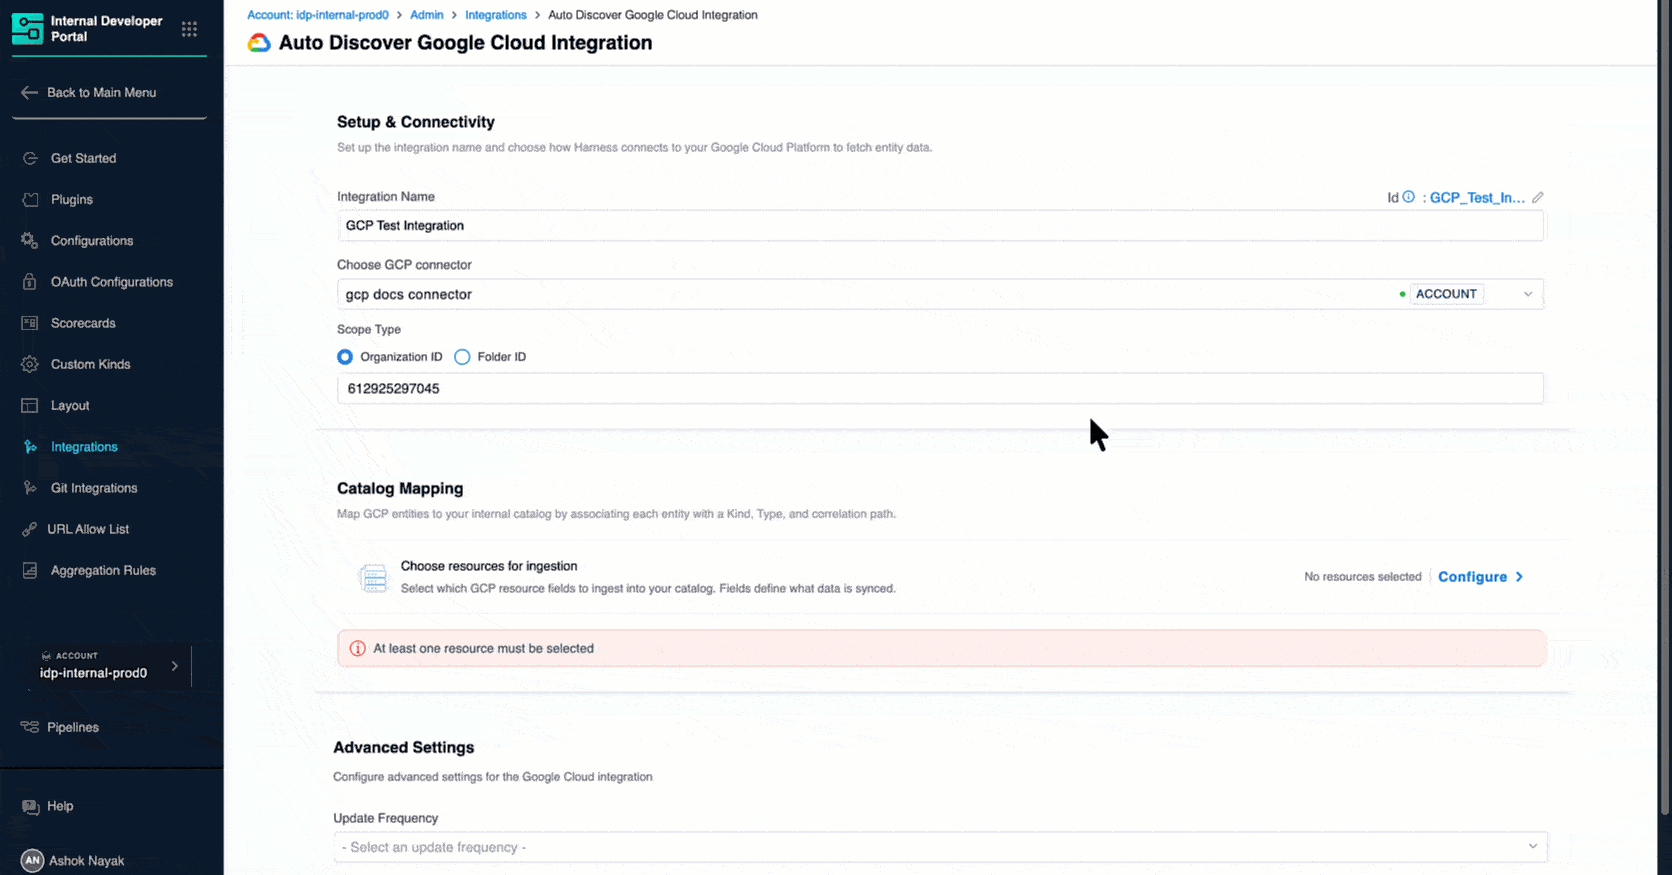
Task: Click the Git Integrations sidebar icon
Action: 30,488
